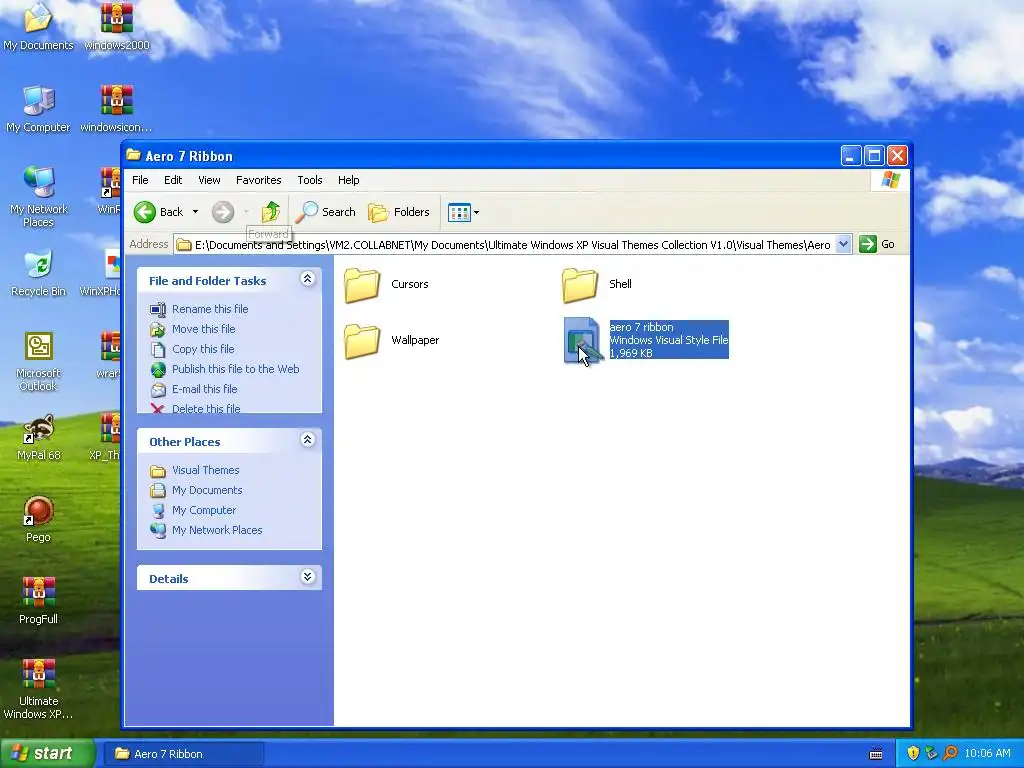The width and height of the screenshot is (1024, 768).
Task: Select My Computer desktop icon
Action: pos(38,108)
